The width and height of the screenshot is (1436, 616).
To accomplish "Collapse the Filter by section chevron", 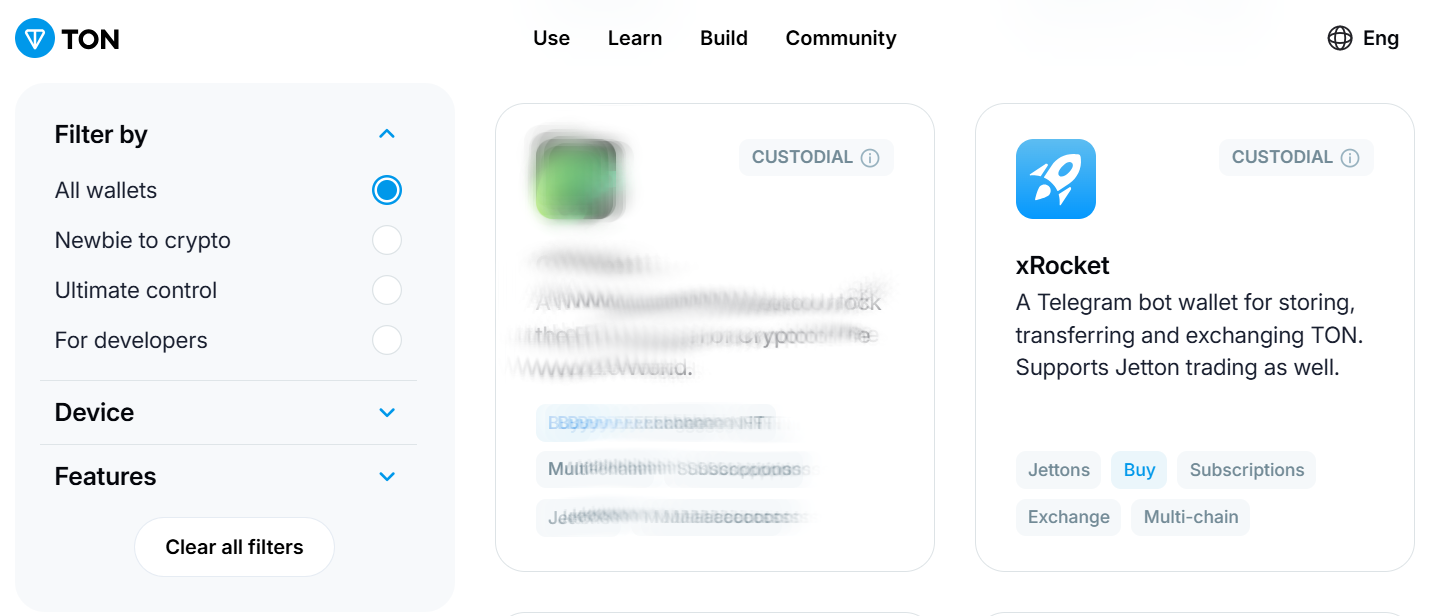I will [x=387, y=134].
